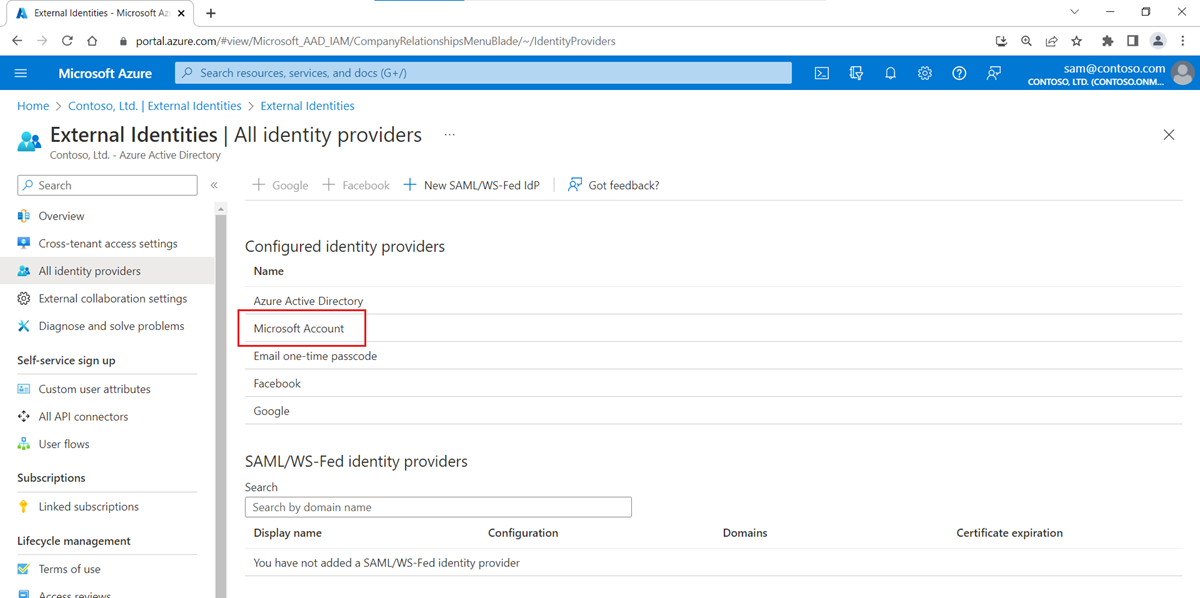Click the Microsoft Azure logo text
Screen dimensions: 1200x598
[105, 73]
